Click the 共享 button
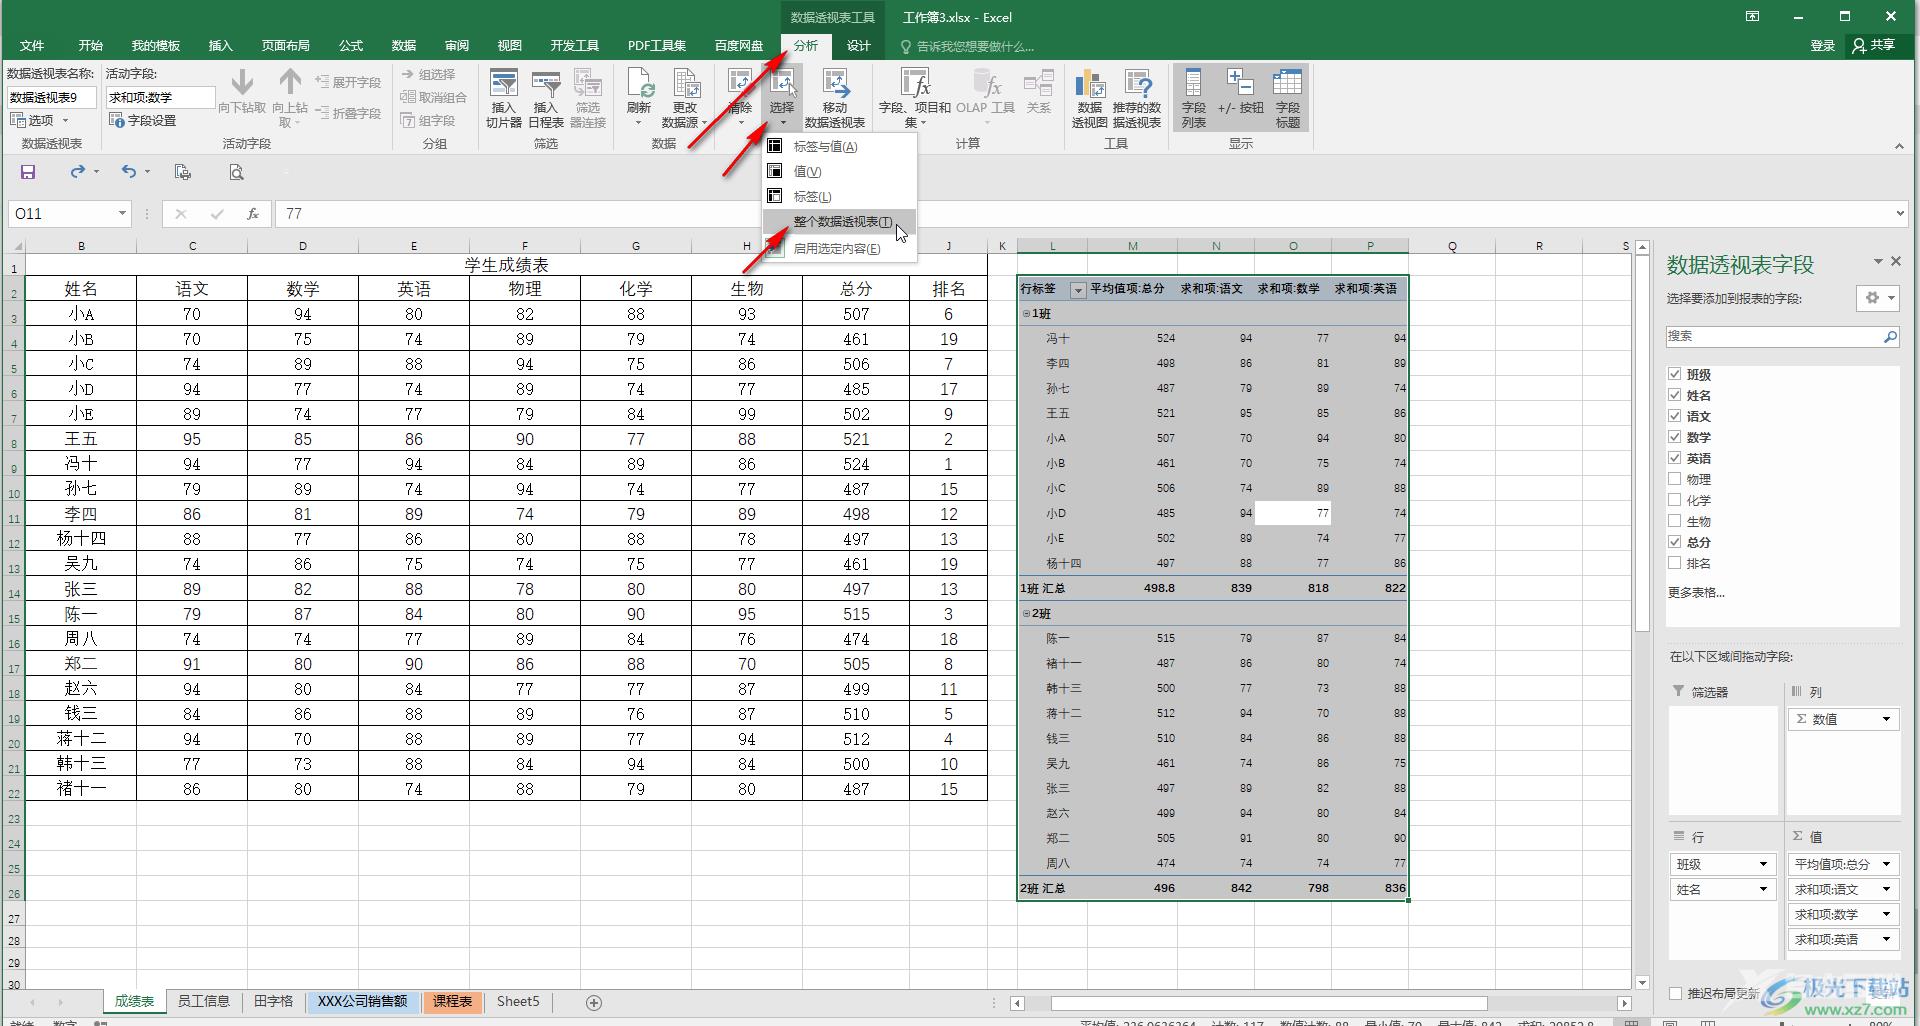Image resolution: width=1920 pixels, height=1026 pixels. tap(1875, 46)
